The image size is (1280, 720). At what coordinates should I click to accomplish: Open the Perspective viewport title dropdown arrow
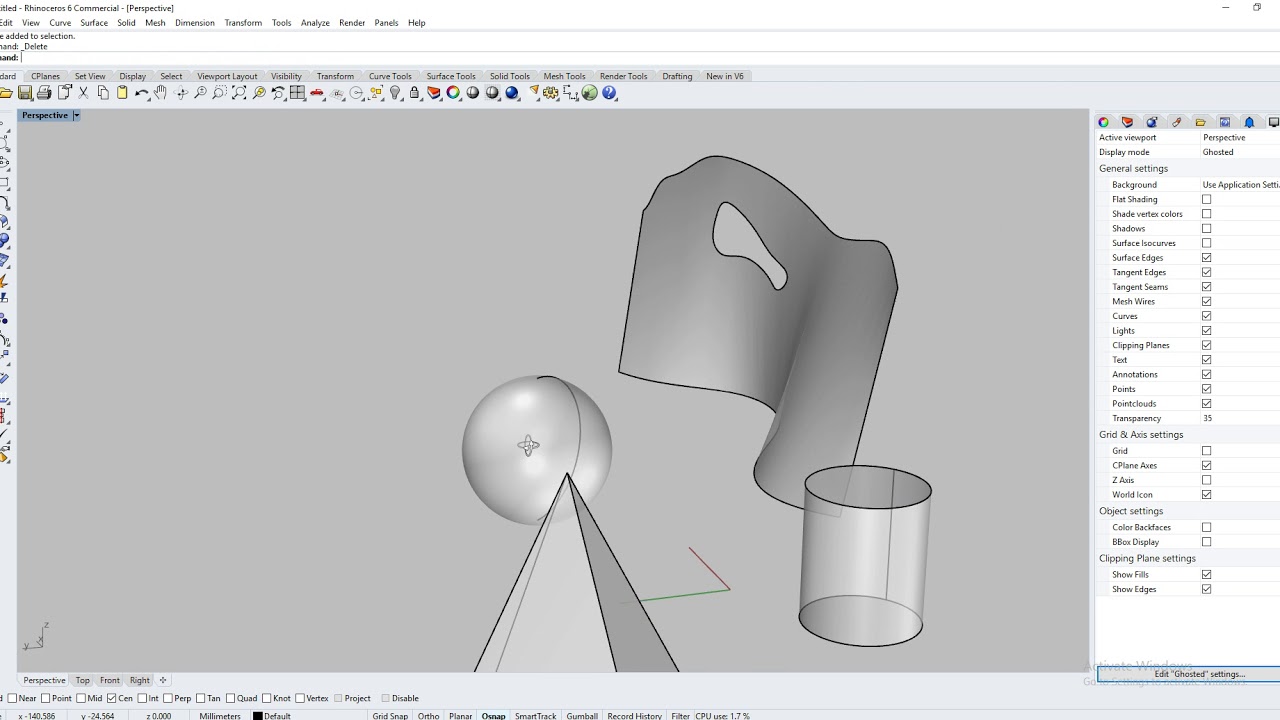tap(76, 115)
